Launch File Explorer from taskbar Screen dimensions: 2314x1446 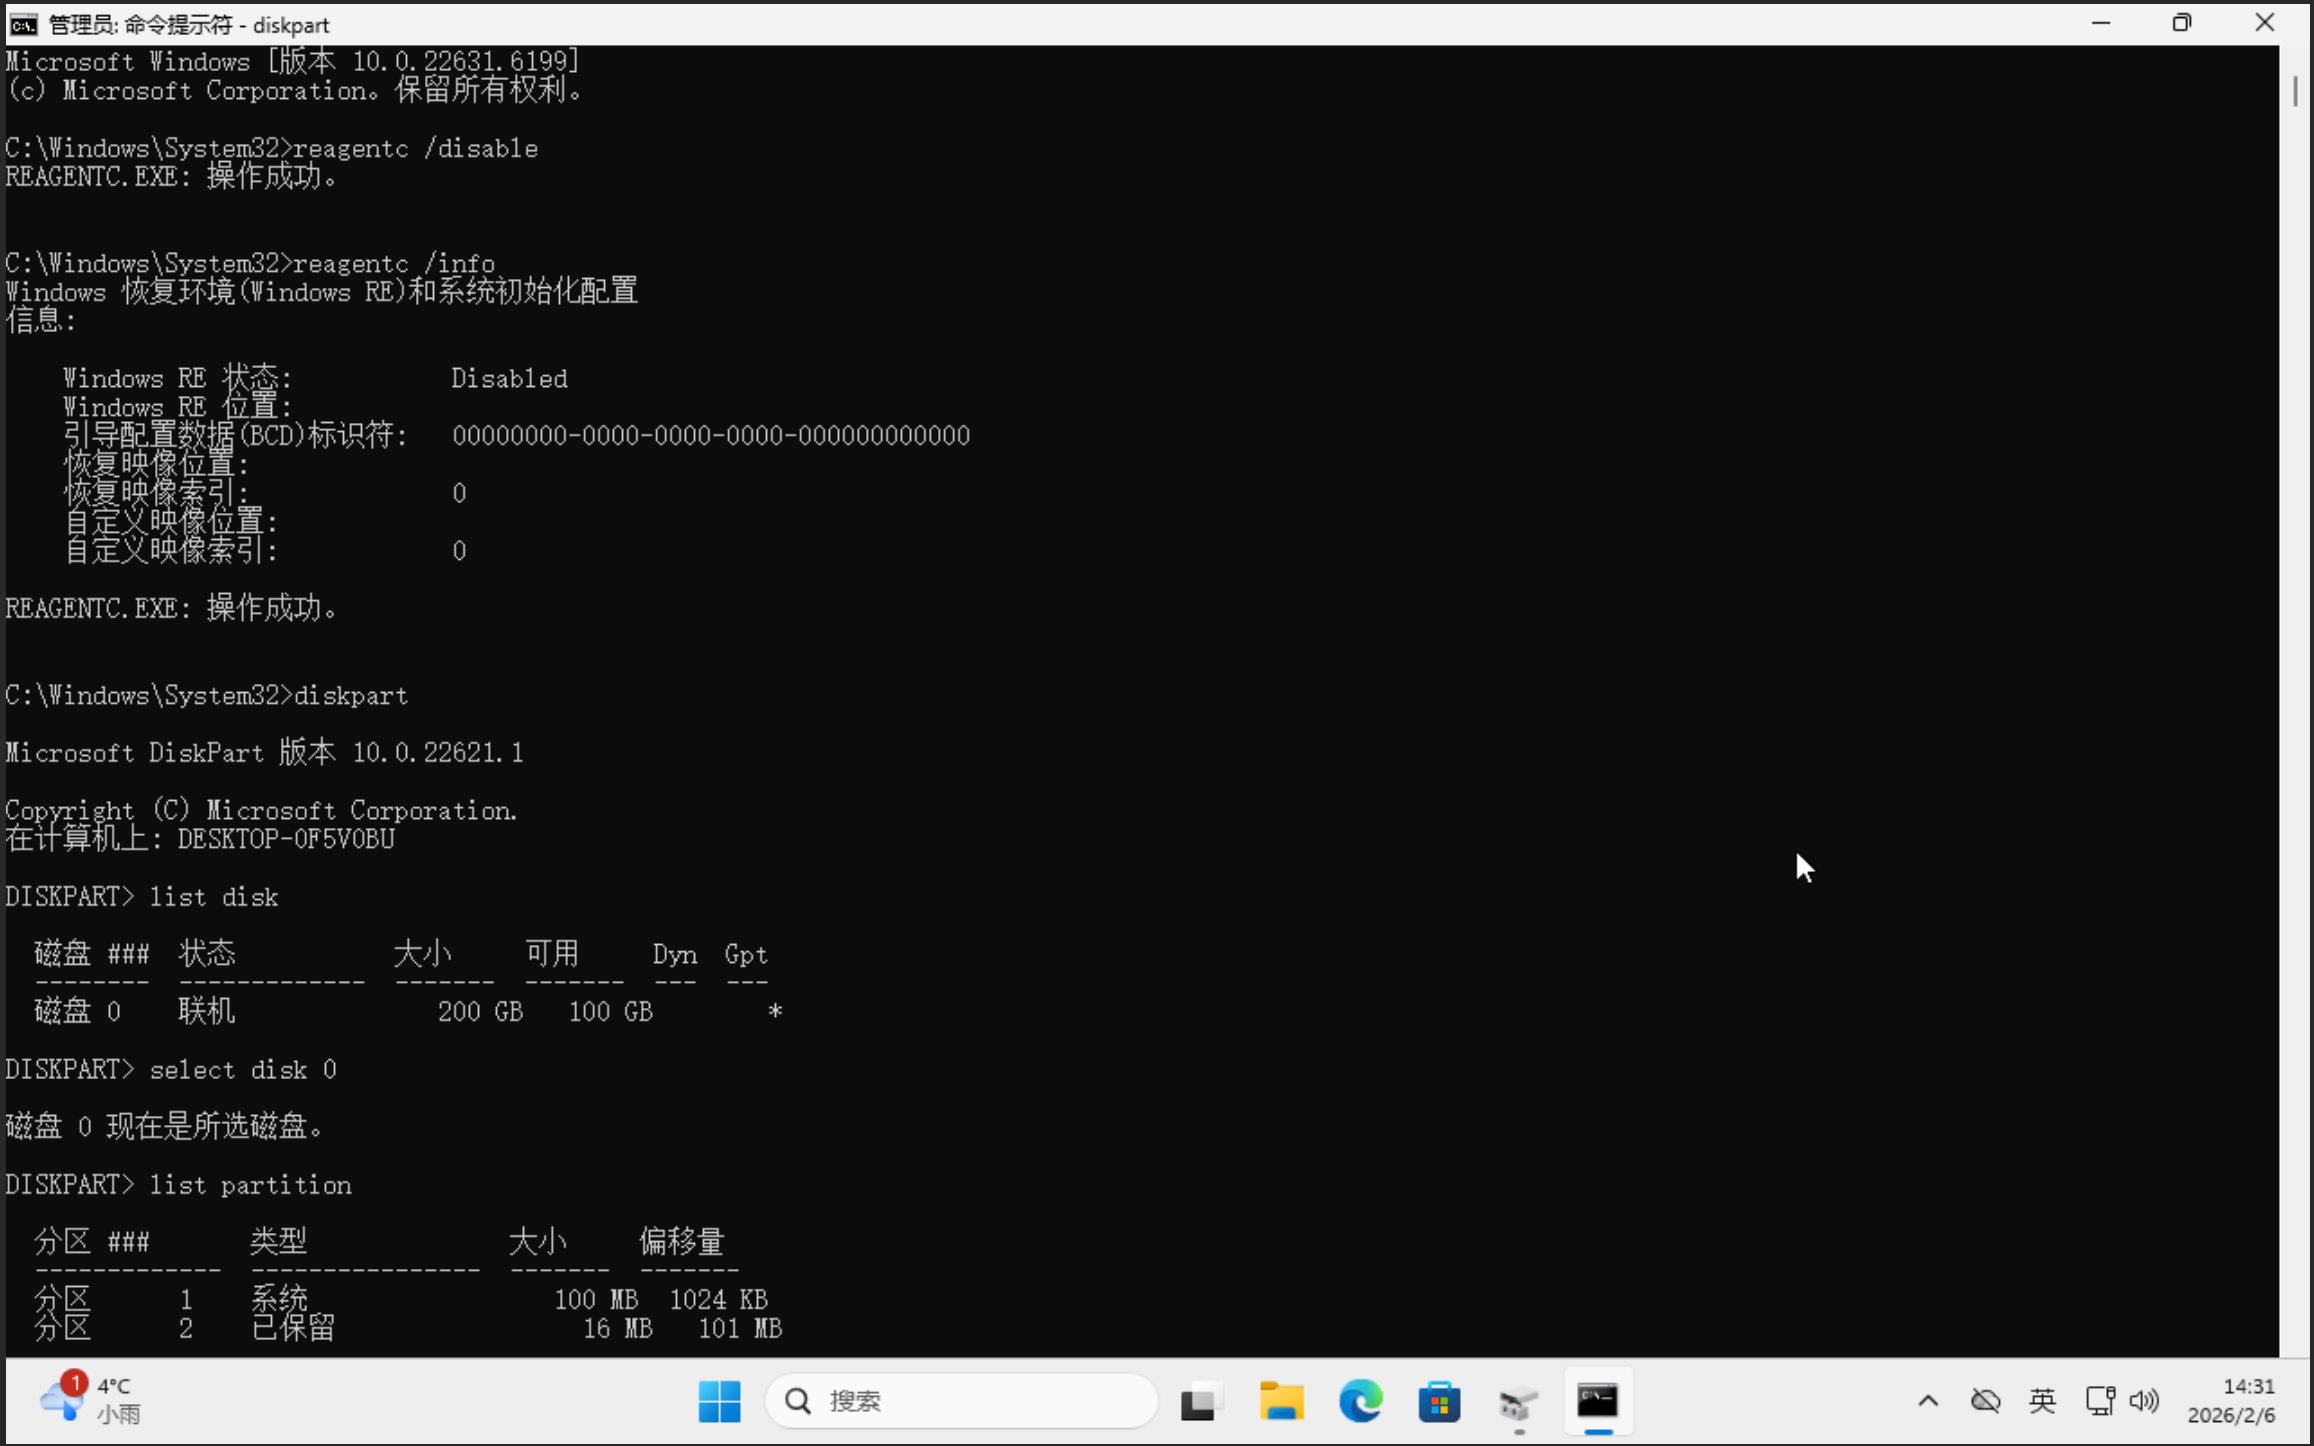[1280, 1401]
